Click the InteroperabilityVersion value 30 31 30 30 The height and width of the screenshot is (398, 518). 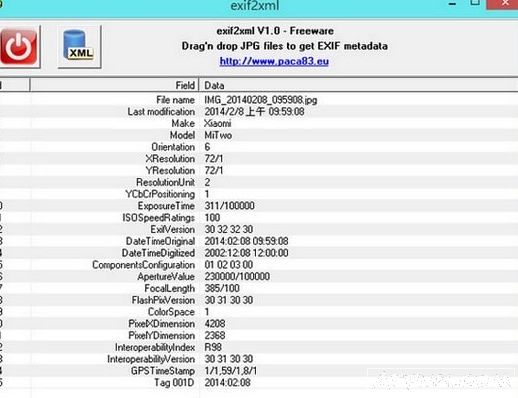[229, 359]
